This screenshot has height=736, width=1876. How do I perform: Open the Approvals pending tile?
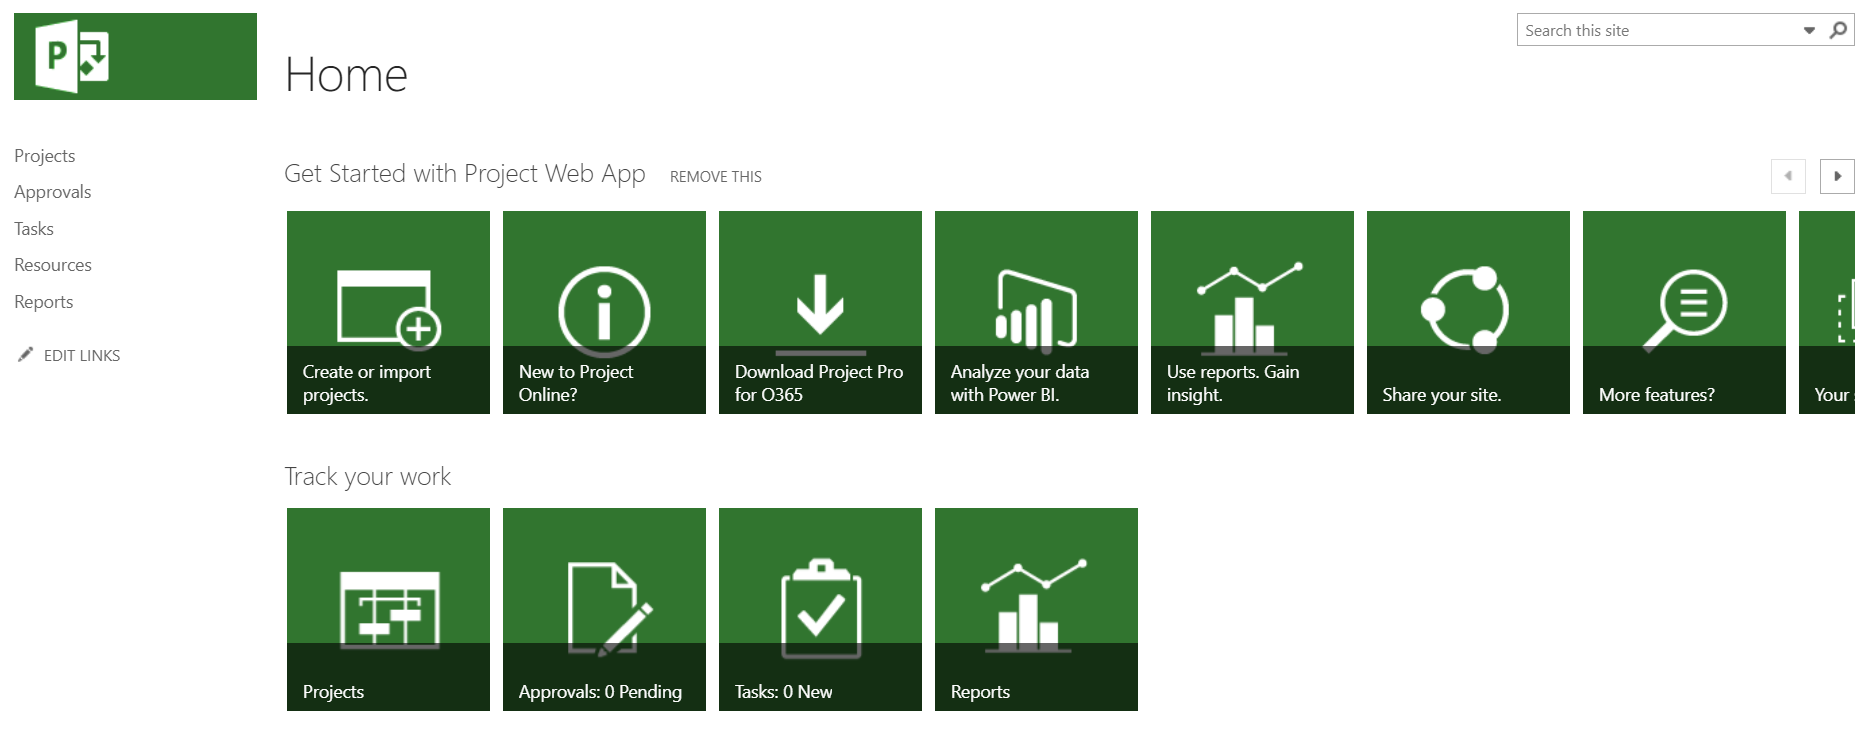[x=604, y=609]
